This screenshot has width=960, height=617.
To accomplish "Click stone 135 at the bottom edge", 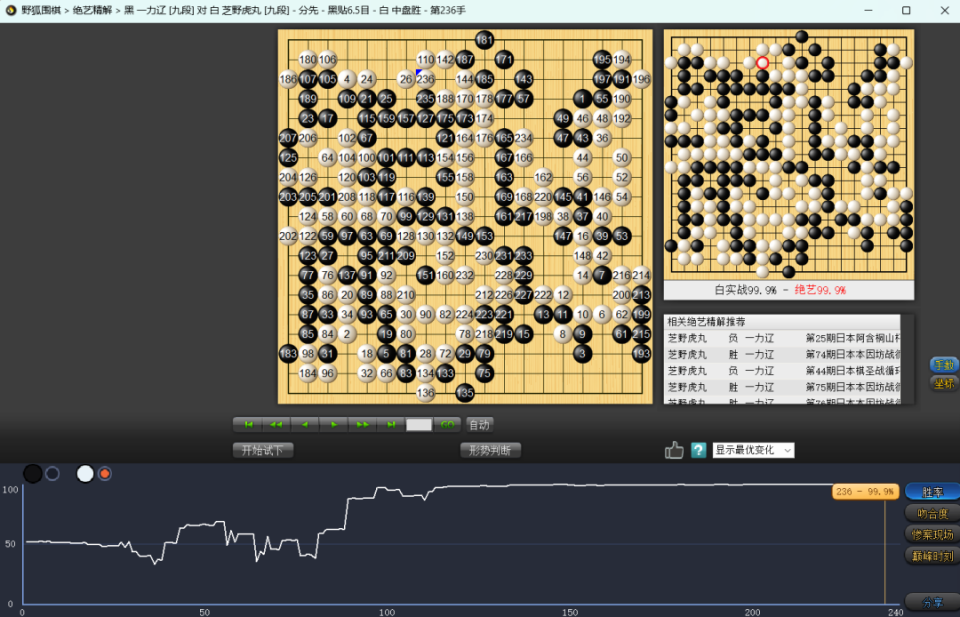I will tap(465, 393).
